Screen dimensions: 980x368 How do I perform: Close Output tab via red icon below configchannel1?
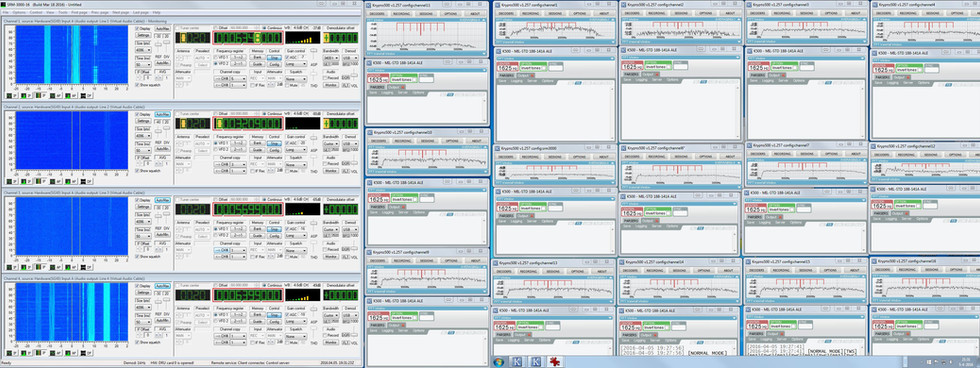coord(532,76)
